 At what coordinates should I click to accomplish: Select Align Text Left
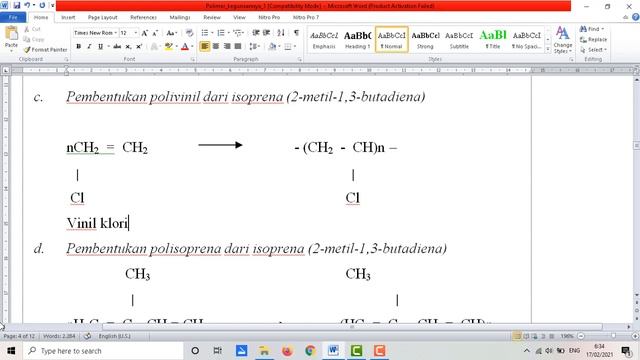tap(204, 47)
